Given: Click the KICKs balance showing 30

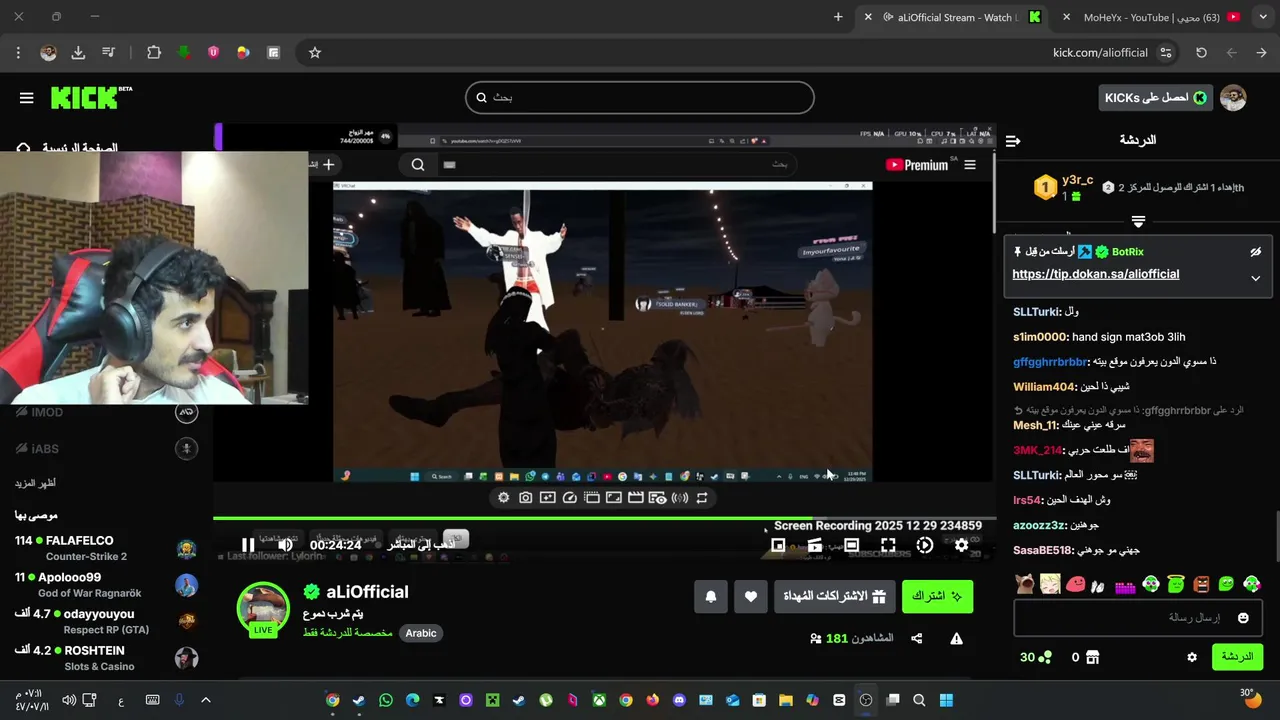Looking at the screenshot, I should point(1035,657).
